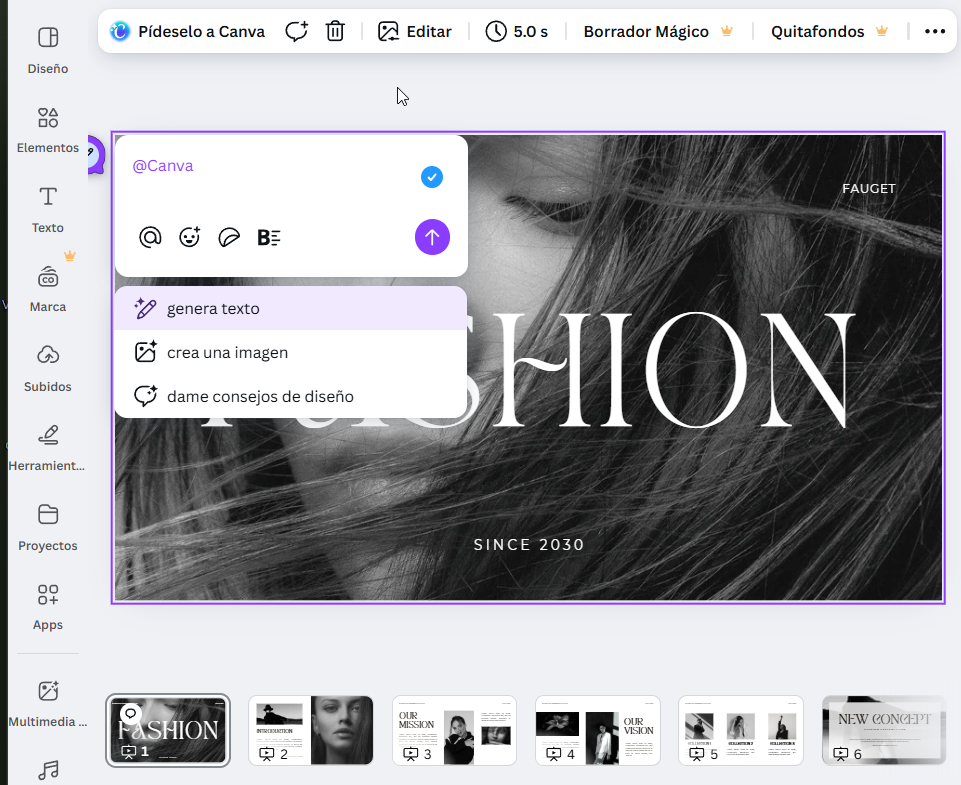Open the Subidos panel

point(47,368)
